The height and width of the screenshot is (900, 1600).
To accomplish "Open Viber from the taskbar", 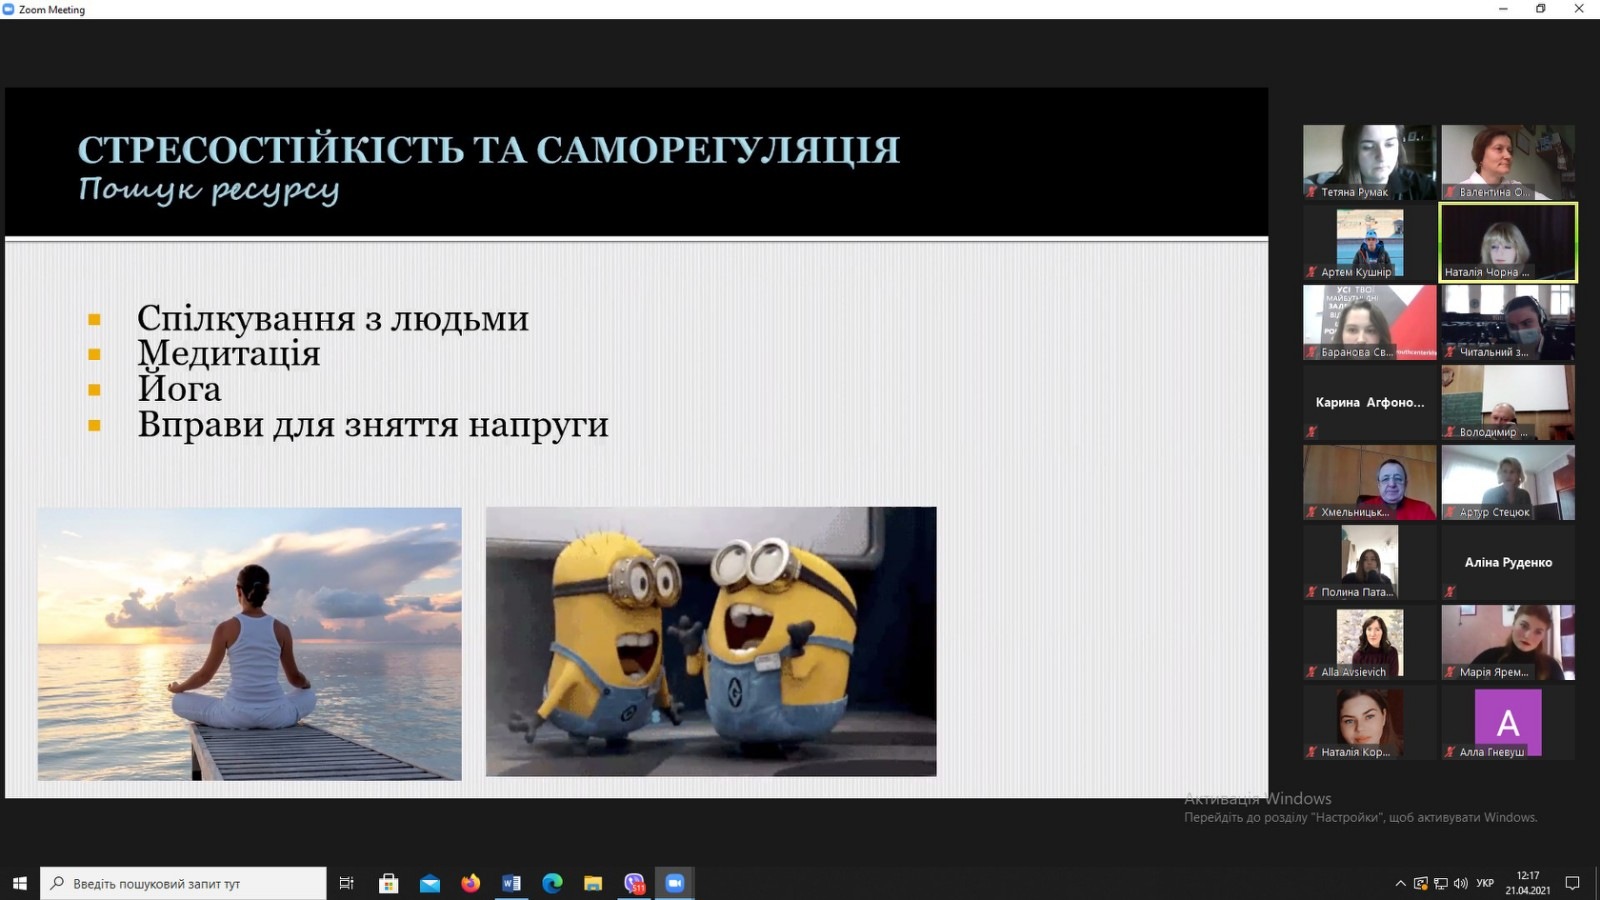I will 634,883.
